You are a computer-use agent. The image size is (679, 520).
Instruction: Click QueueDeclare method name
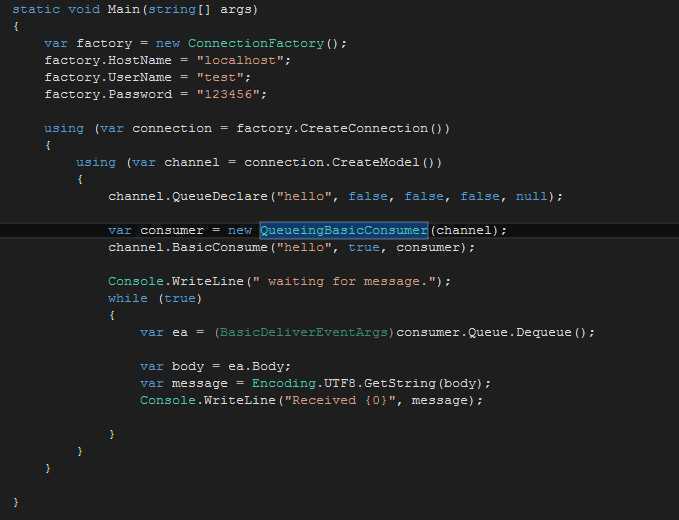coord(220,196)
